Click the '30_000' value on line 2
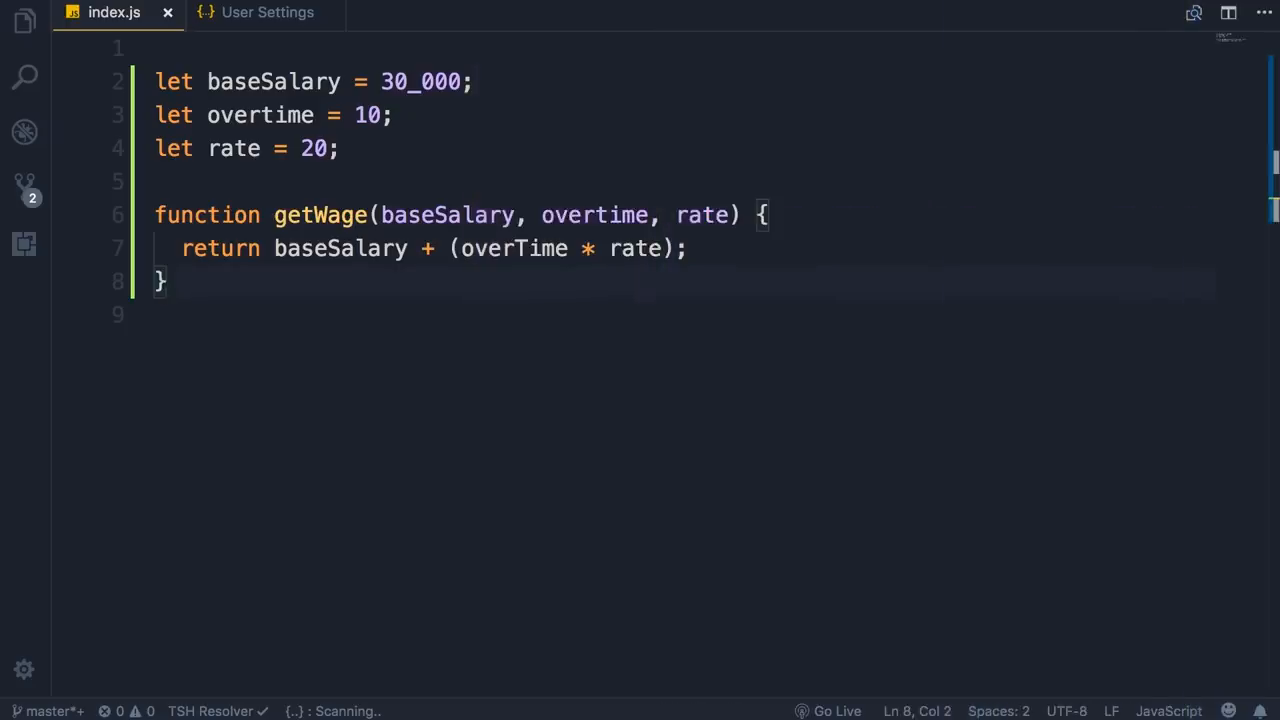Image resolution: width=1280 pixels, height=720 pixels. [x=420, y=82]
